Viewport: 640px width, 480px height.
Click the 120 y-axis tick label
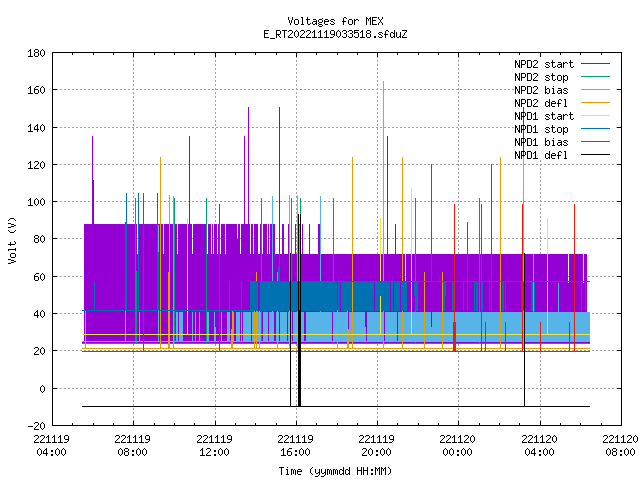tap(36, 164)
